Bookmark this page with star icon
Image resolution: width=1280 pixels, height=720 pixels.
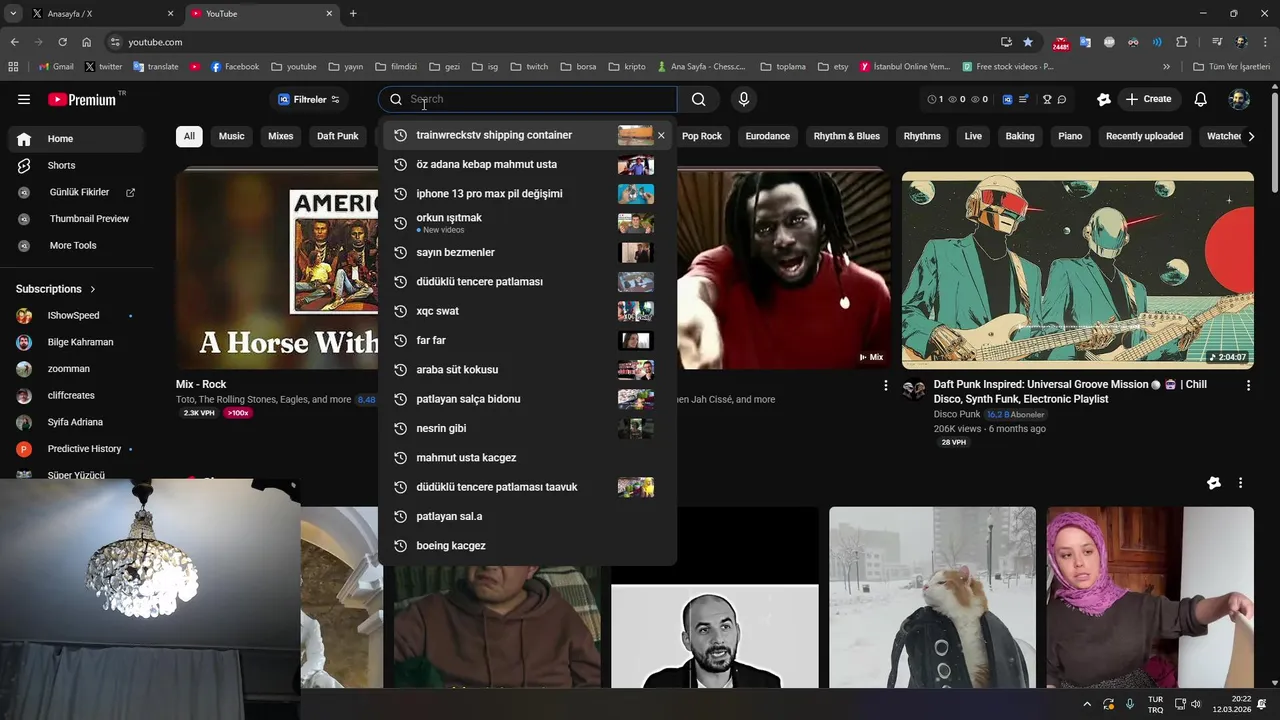(x=1028, y=42)
